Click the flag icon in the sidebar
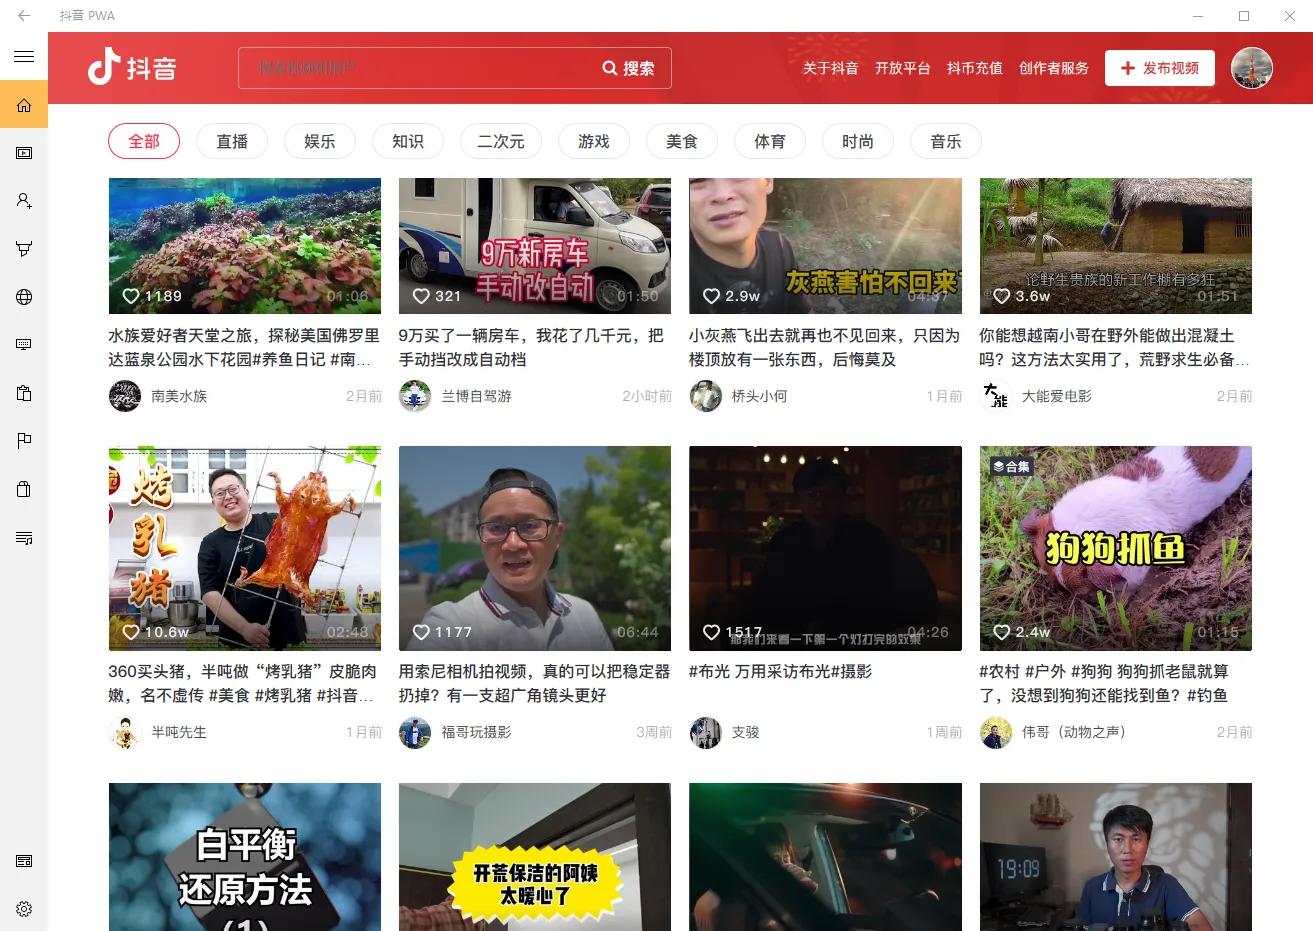 point(23,441)
